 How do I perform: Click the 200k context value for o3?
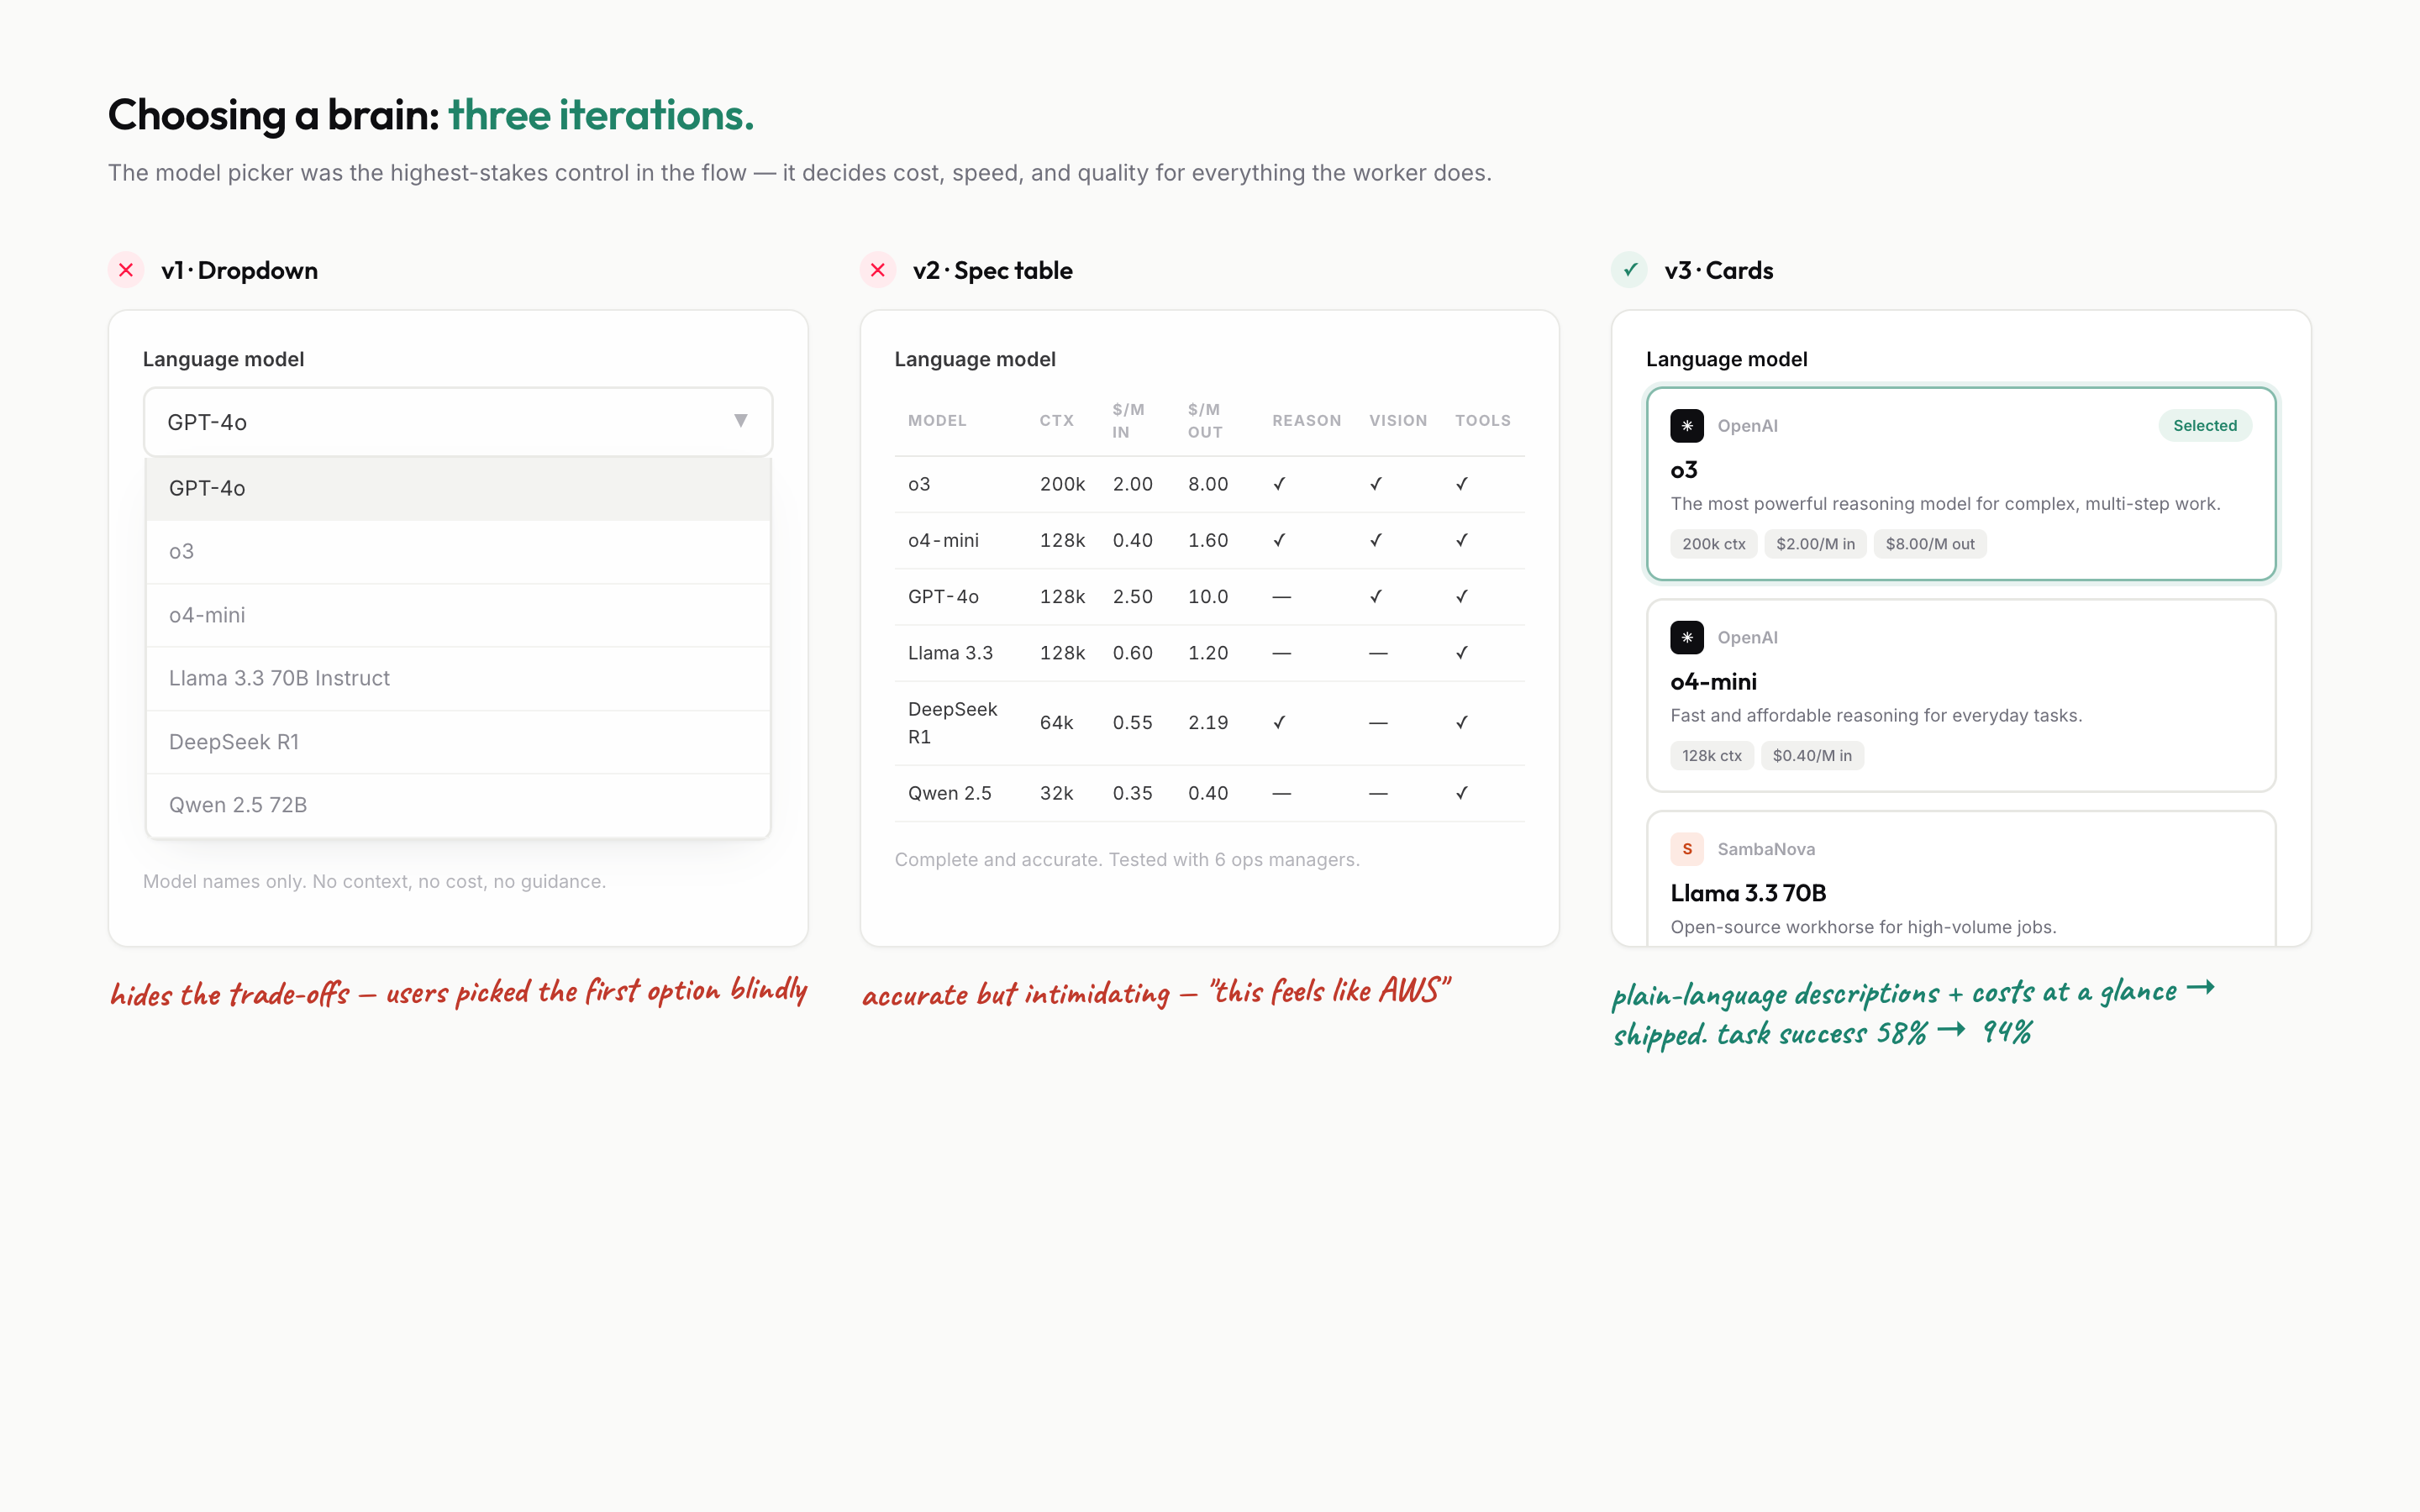point(1062,484)
